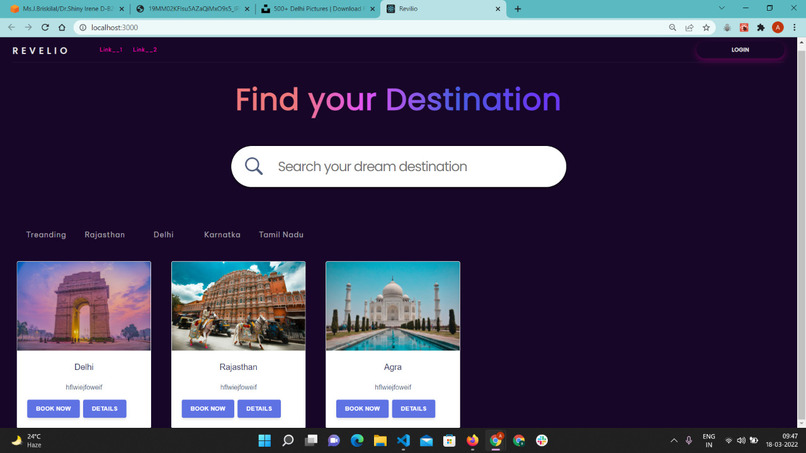Viewport: 806px width, 453px height.
Task: Click the red extension icon in toolbar
Action: pos(744,27)
